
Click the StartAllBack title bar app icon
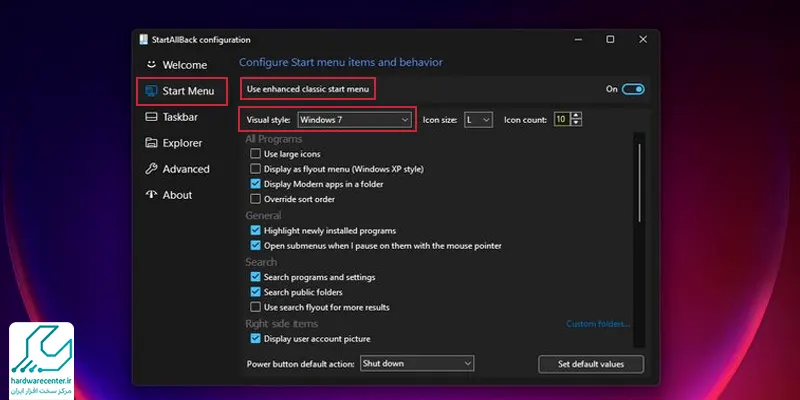144,40
